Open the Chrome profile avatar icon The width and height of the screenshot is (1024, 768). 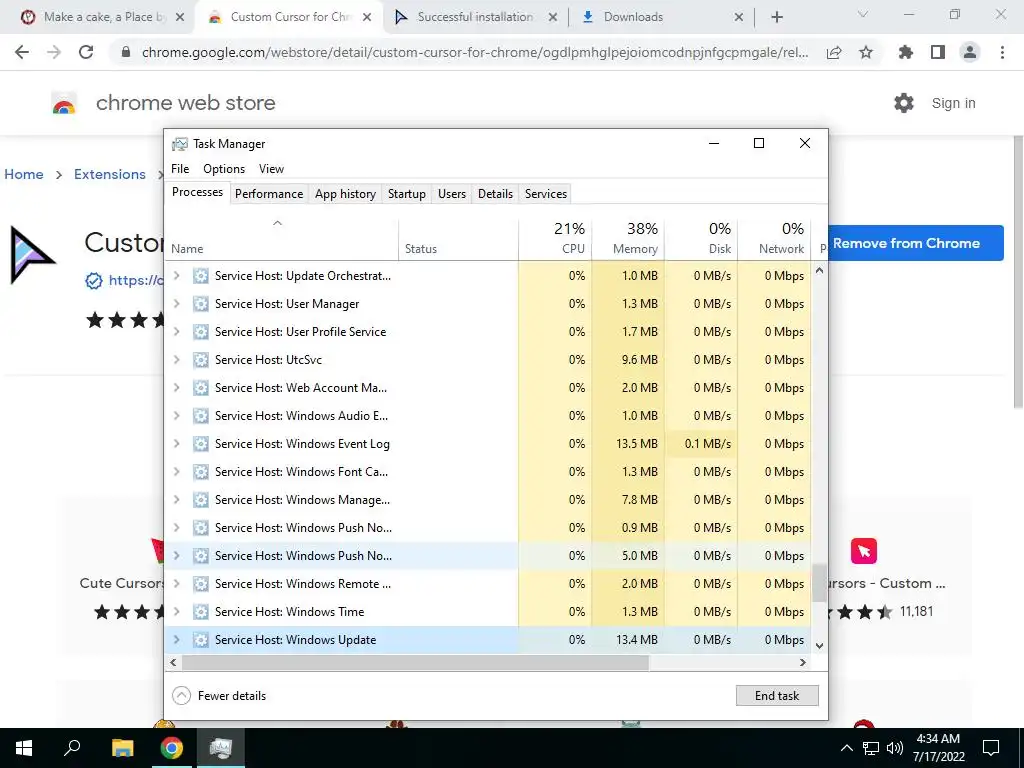[x=970, y=52]
